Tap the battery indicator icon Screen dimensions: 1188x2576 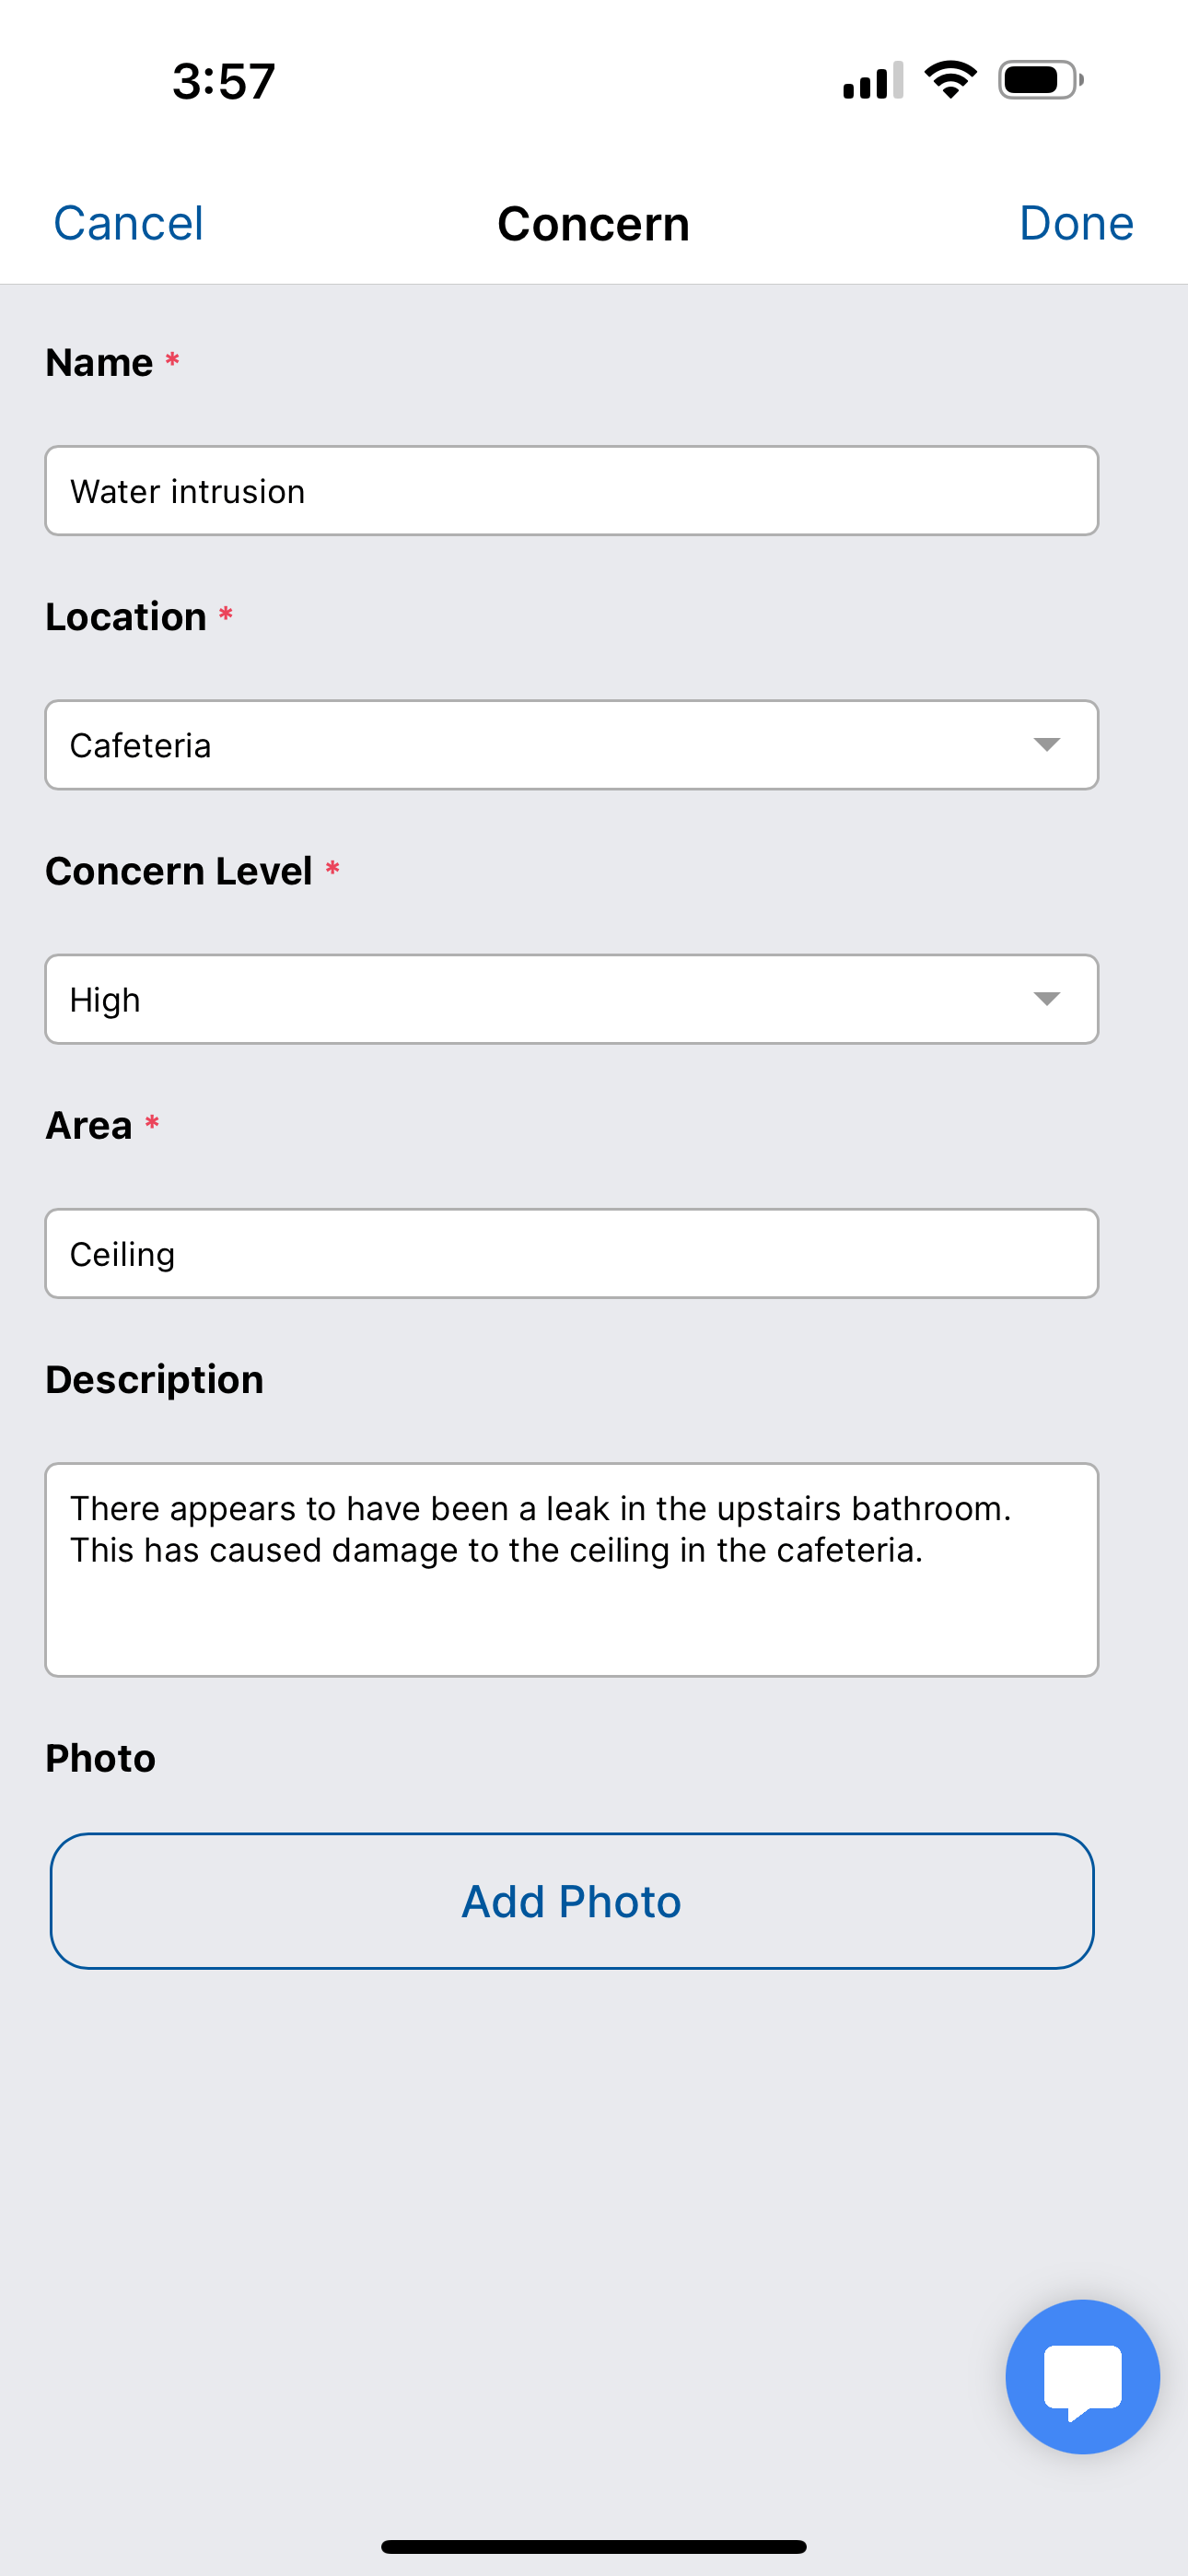coord(1040,80)
